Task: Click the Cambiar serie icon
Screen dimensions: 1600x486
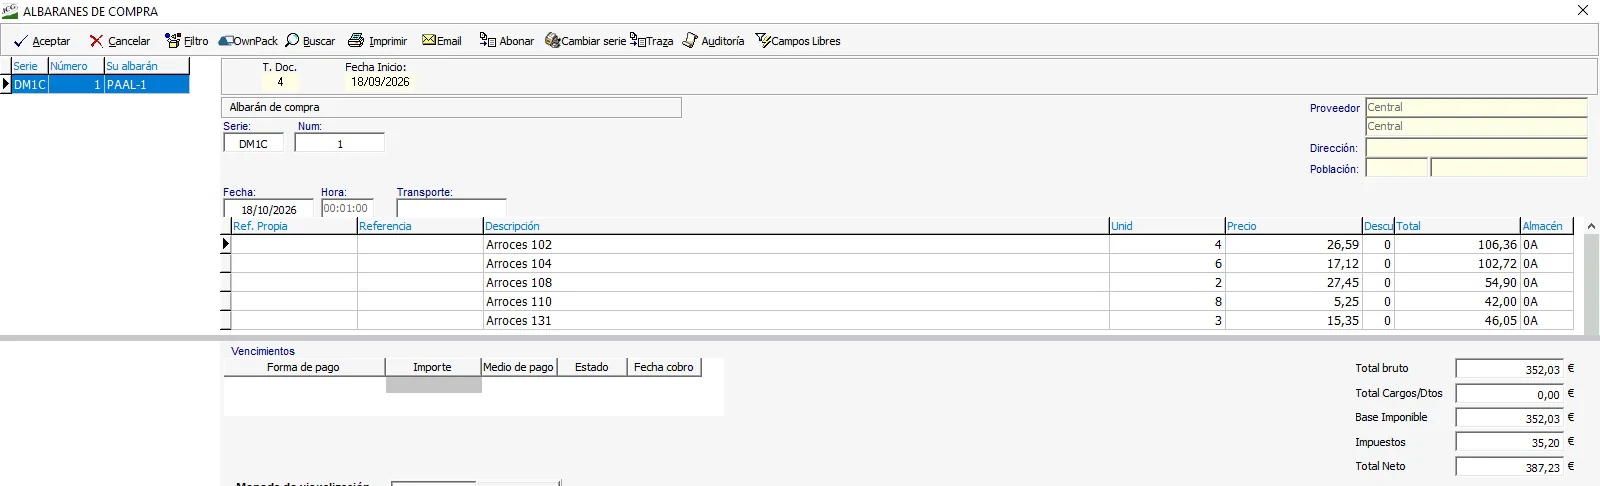Action: [x=553, y=41]
